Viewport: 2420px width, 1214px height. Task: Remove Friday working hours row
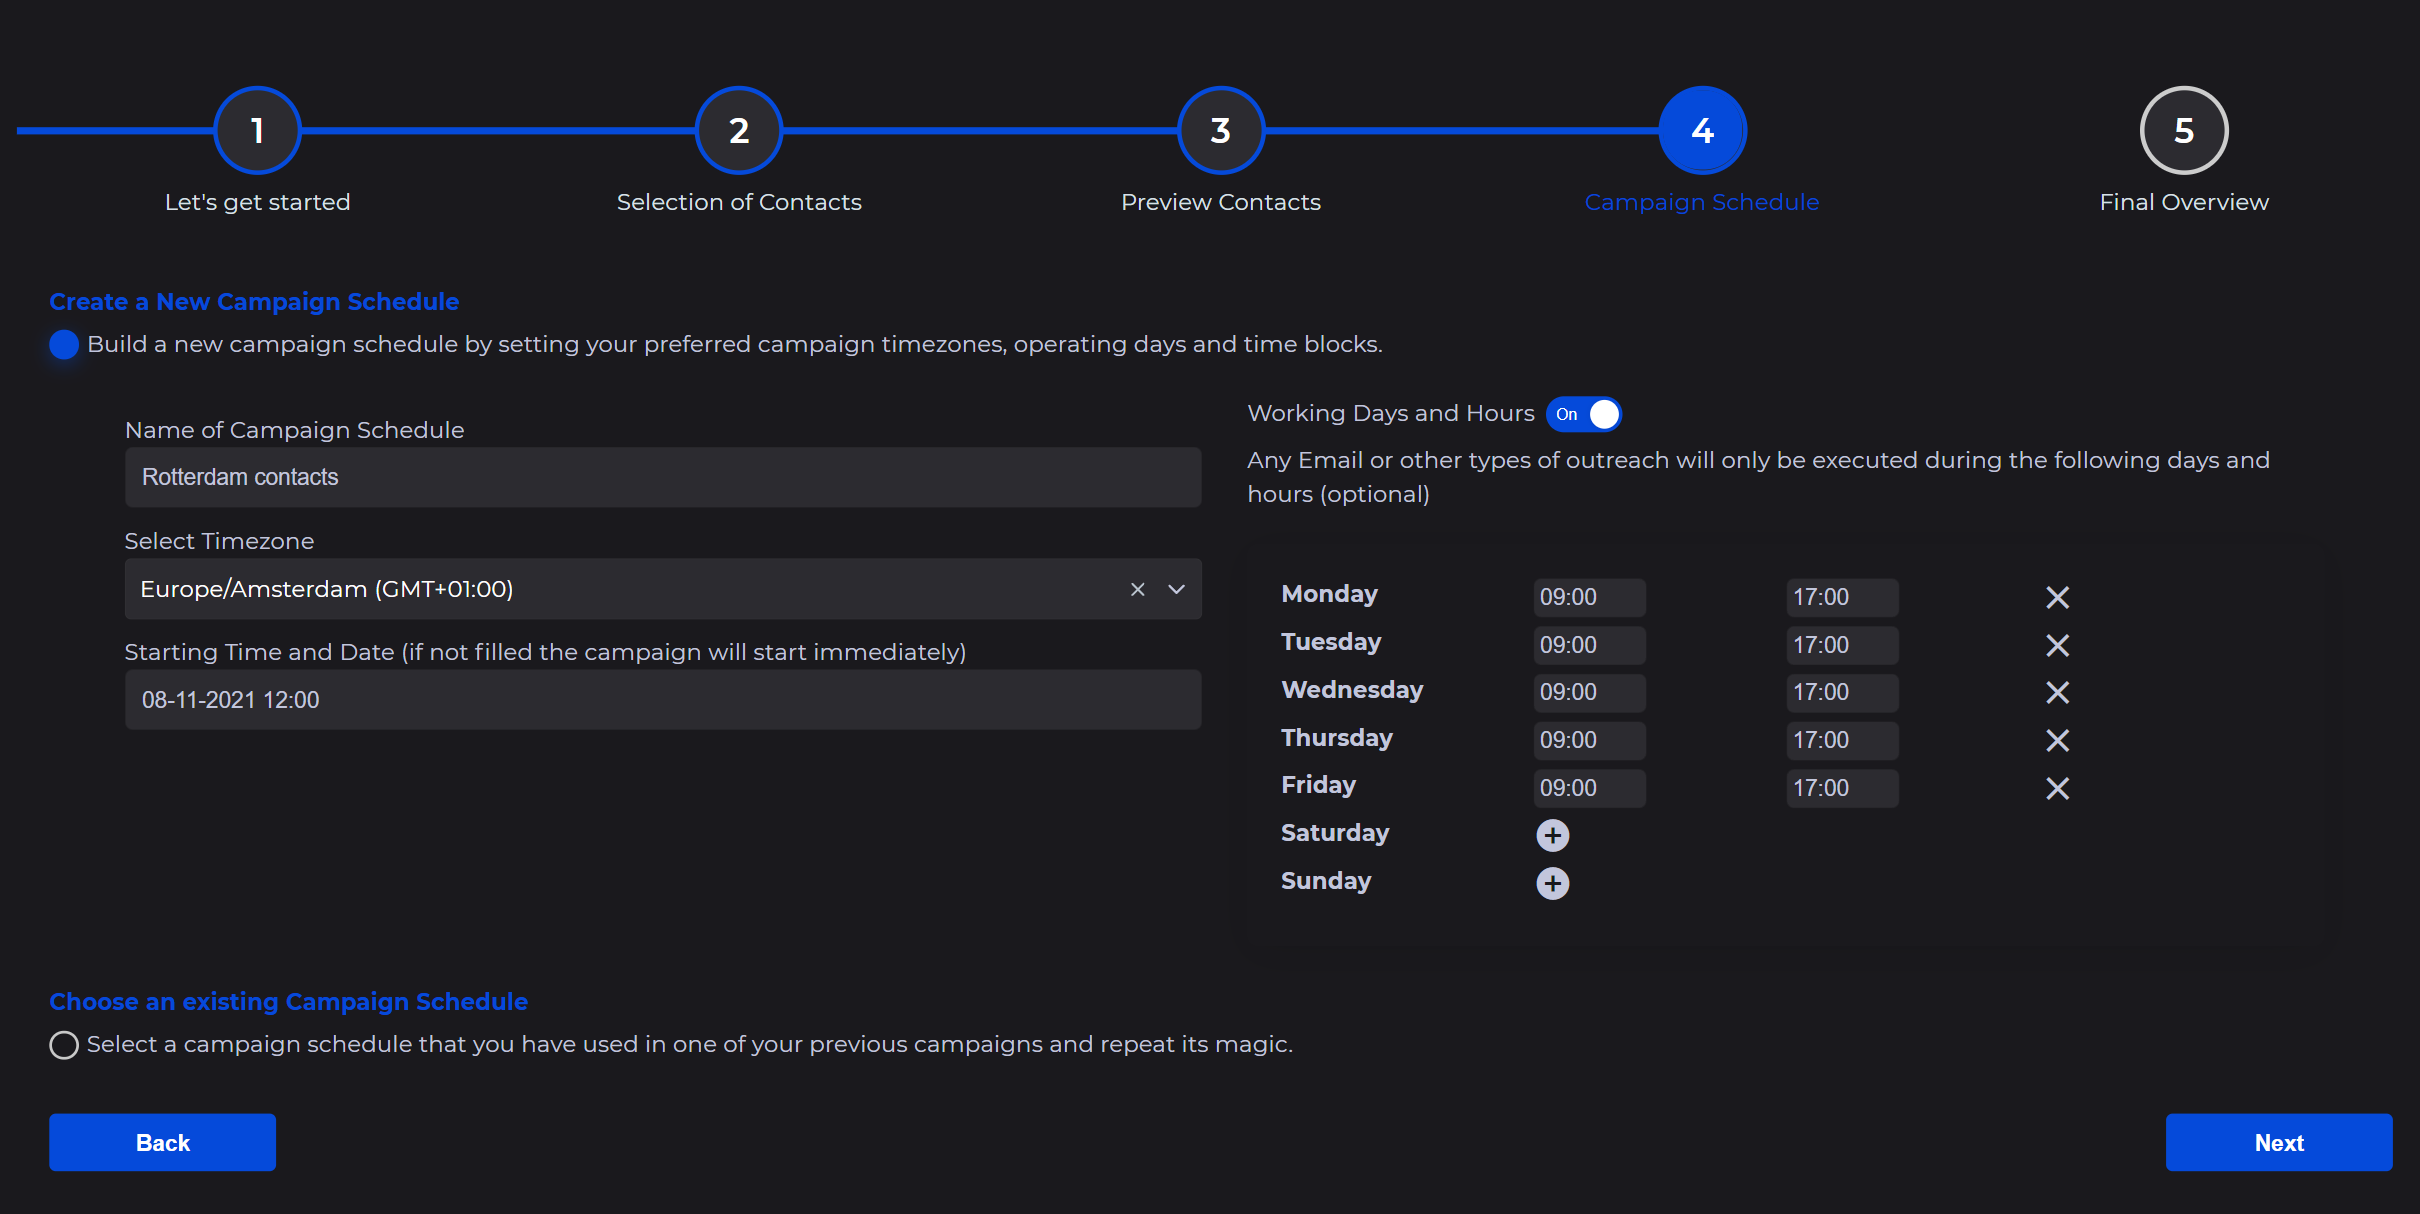[x=2057, y=788]
